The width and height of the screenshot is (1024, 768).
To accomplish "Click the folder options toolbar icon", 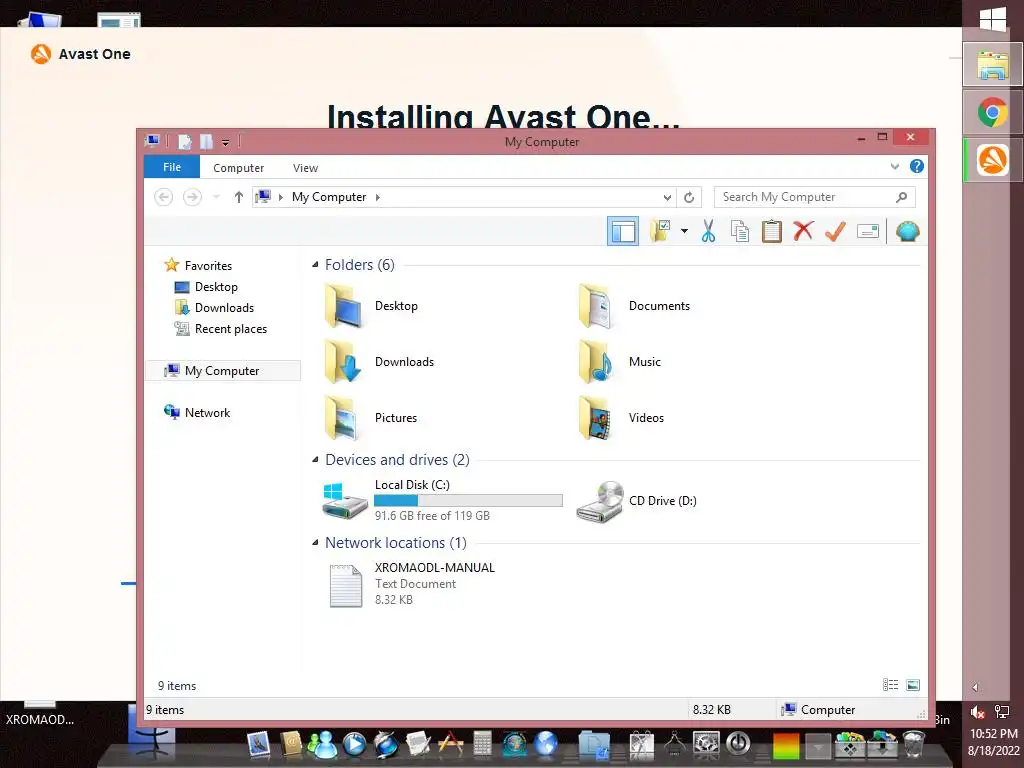I will 661,231.
